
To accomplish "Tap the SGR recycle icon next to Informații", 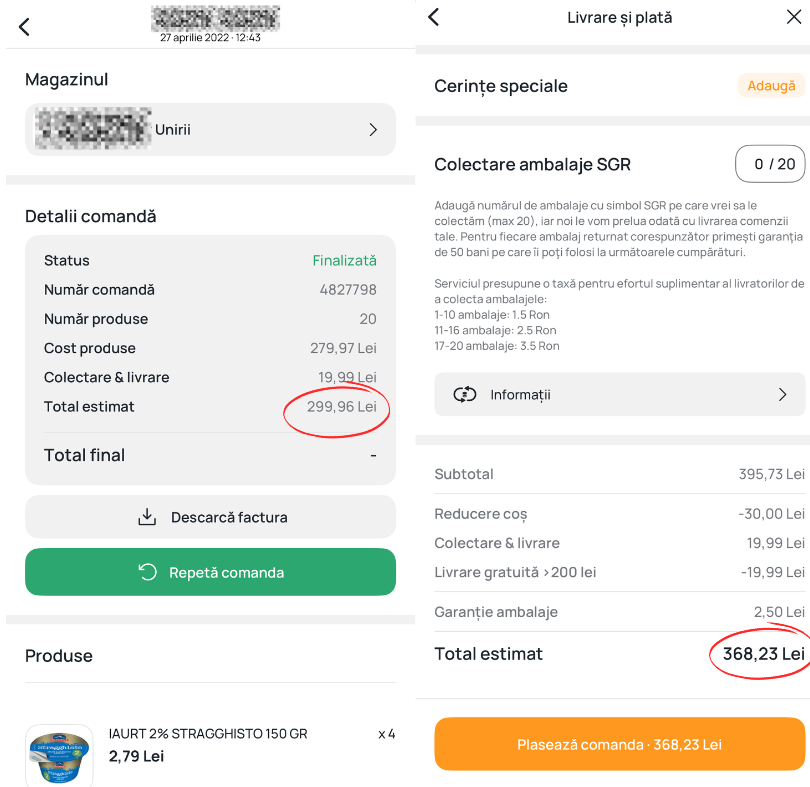I will pos(464,394).
